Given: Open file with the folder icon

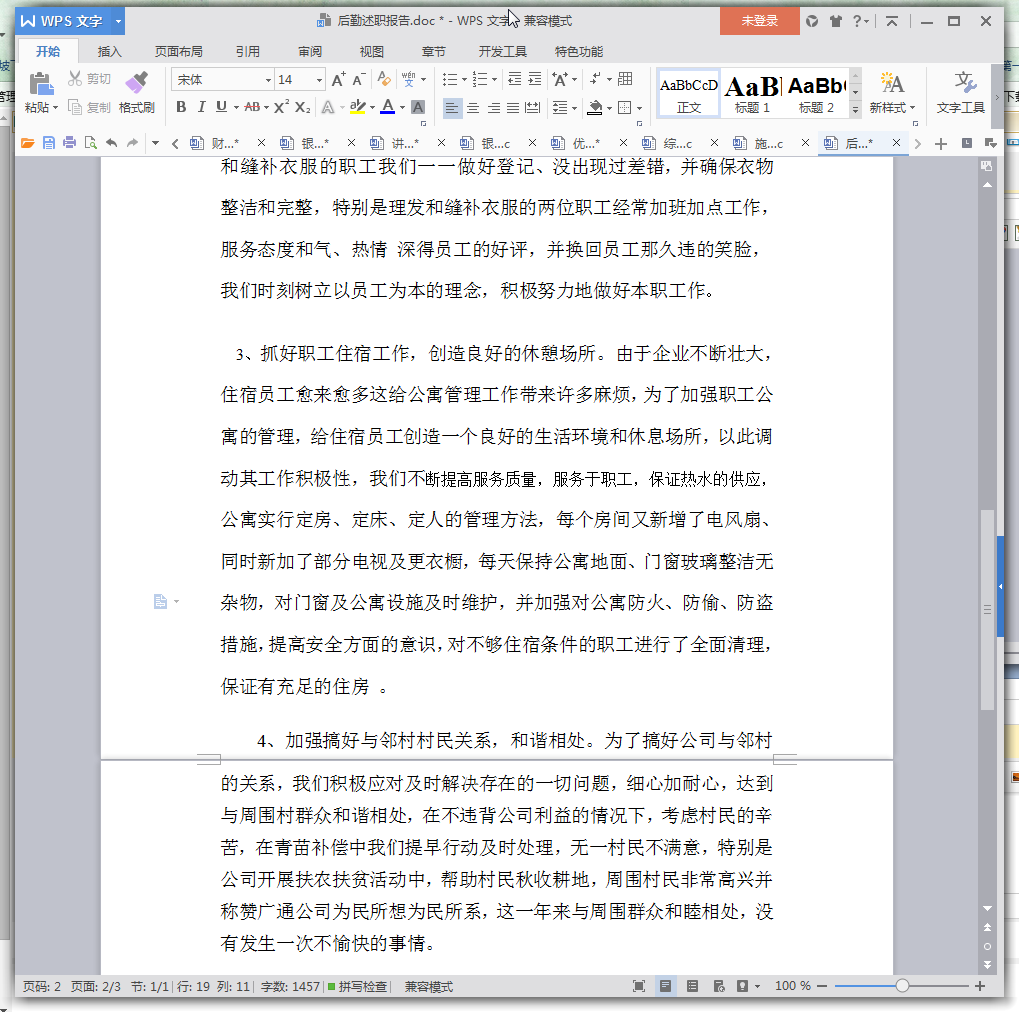Looking at the screenshot, I should [x=27, y=143].
